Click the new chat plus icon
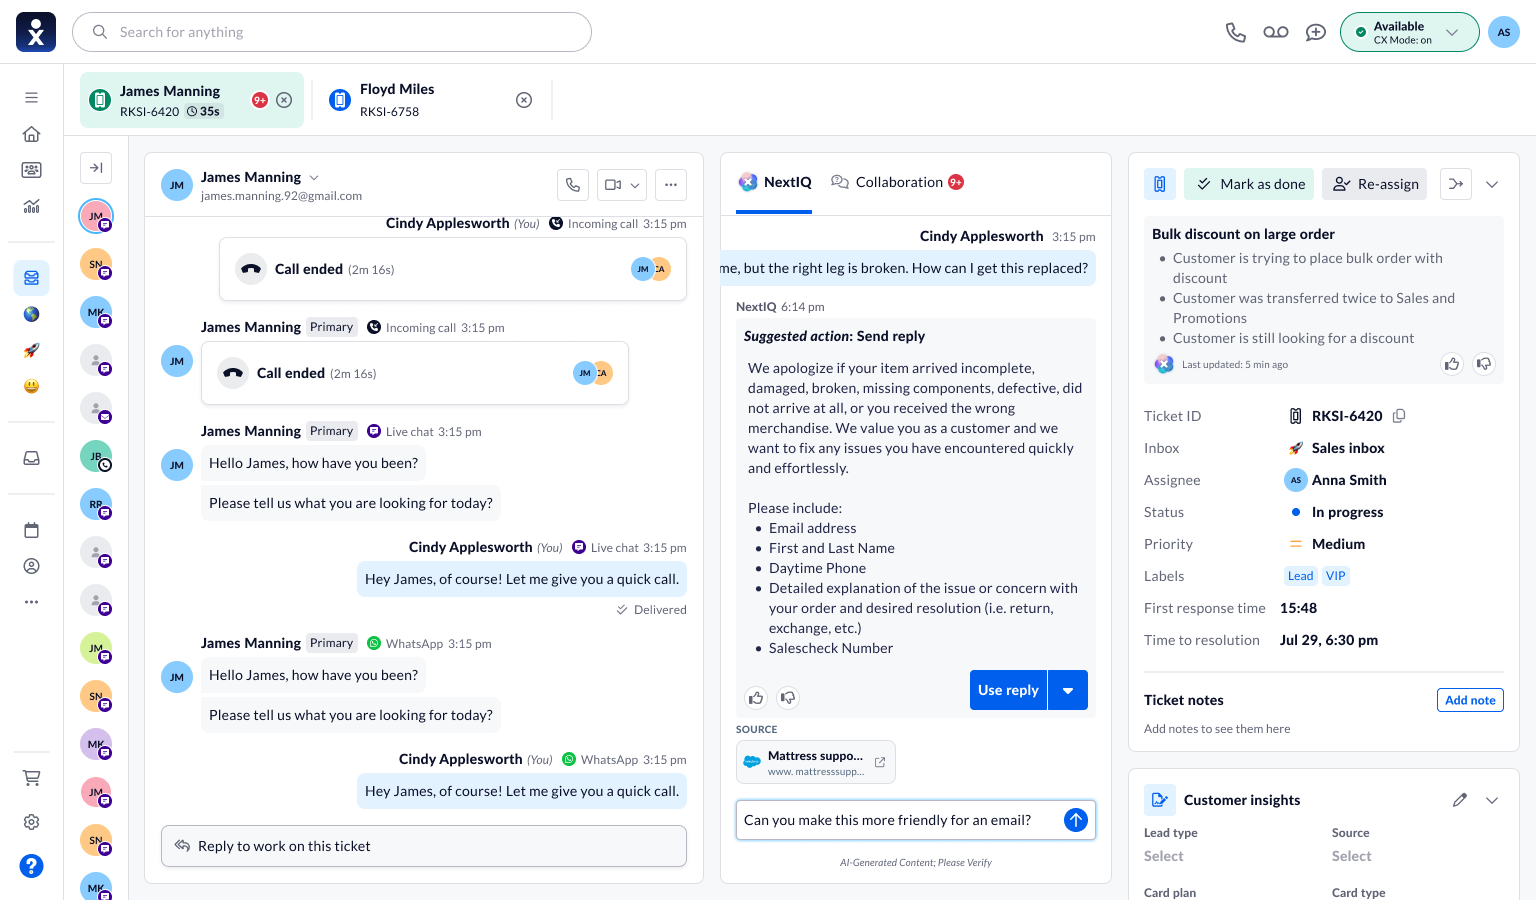This screenshot has height=900, width=1536. pos(1316,32)
